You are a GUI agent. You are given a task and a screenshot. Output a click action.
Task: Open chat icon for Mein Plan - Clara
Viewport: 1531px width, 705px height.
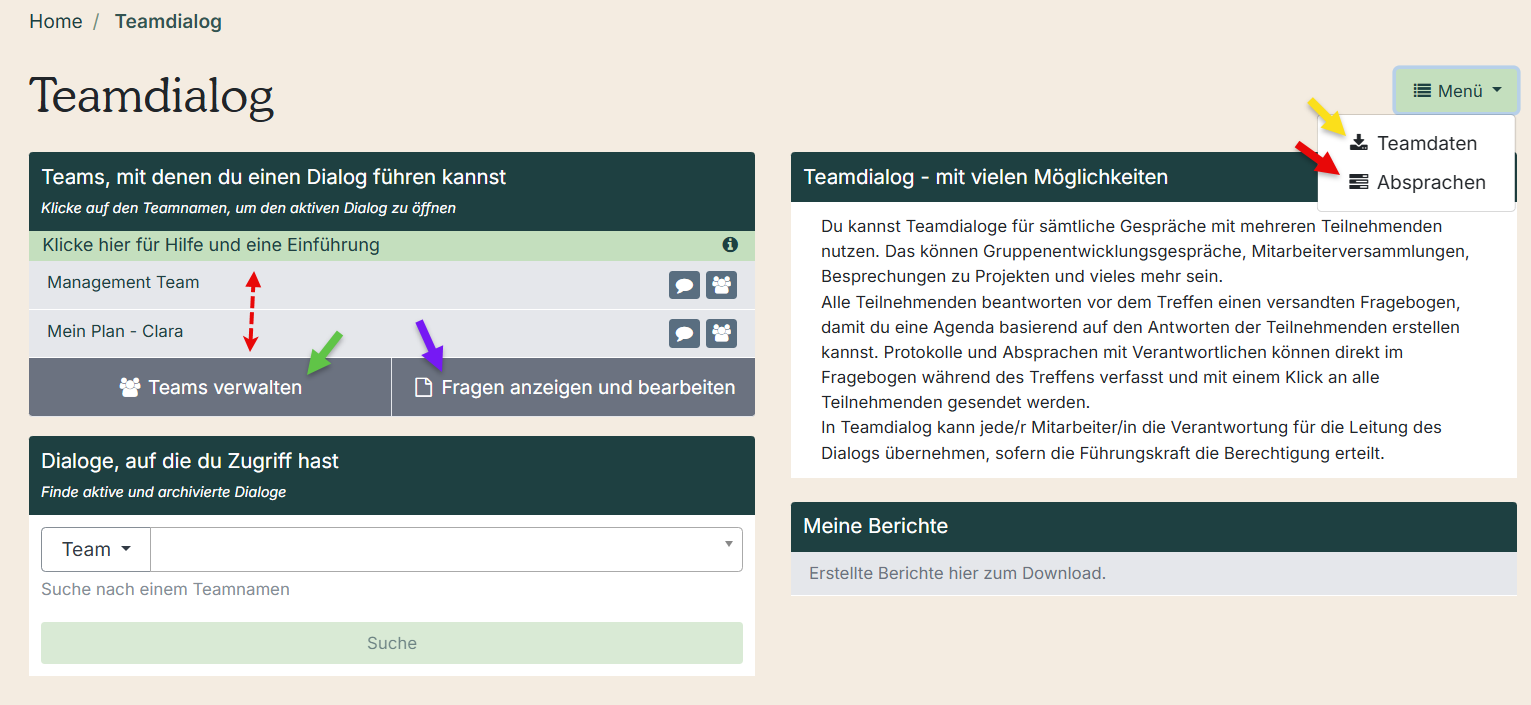(x=684, y=333)
